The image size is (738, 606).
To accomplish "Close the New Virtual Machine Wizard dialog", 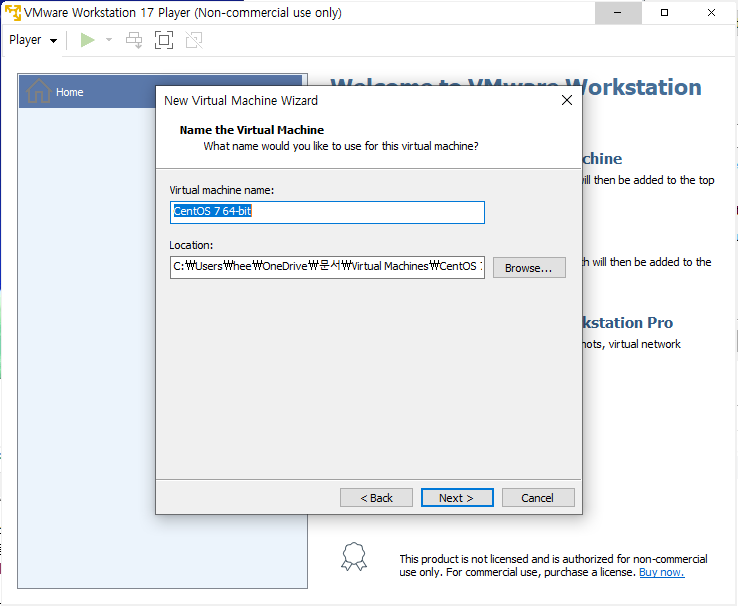I will [567, 100].
